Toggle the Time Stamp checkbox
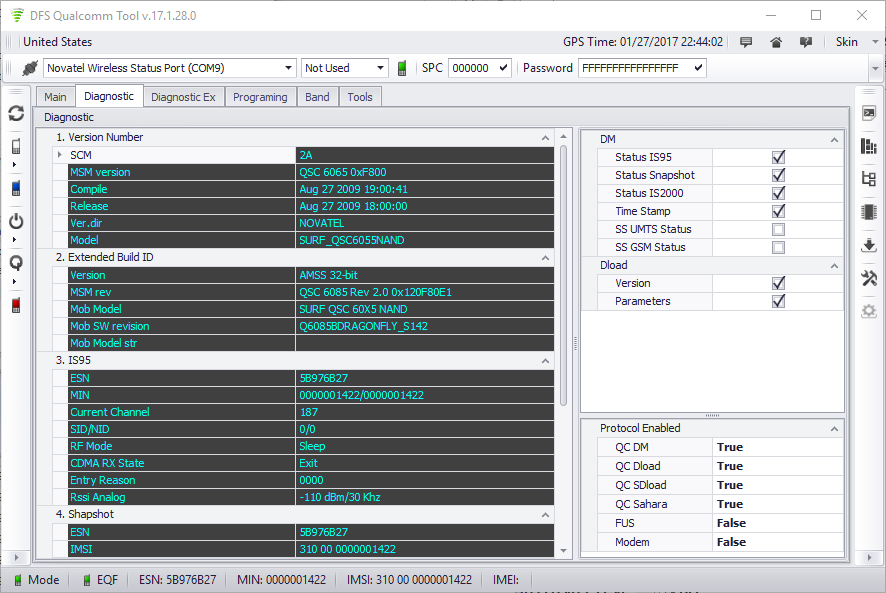The width and height of the screenshot is (886, 593). 779,211
